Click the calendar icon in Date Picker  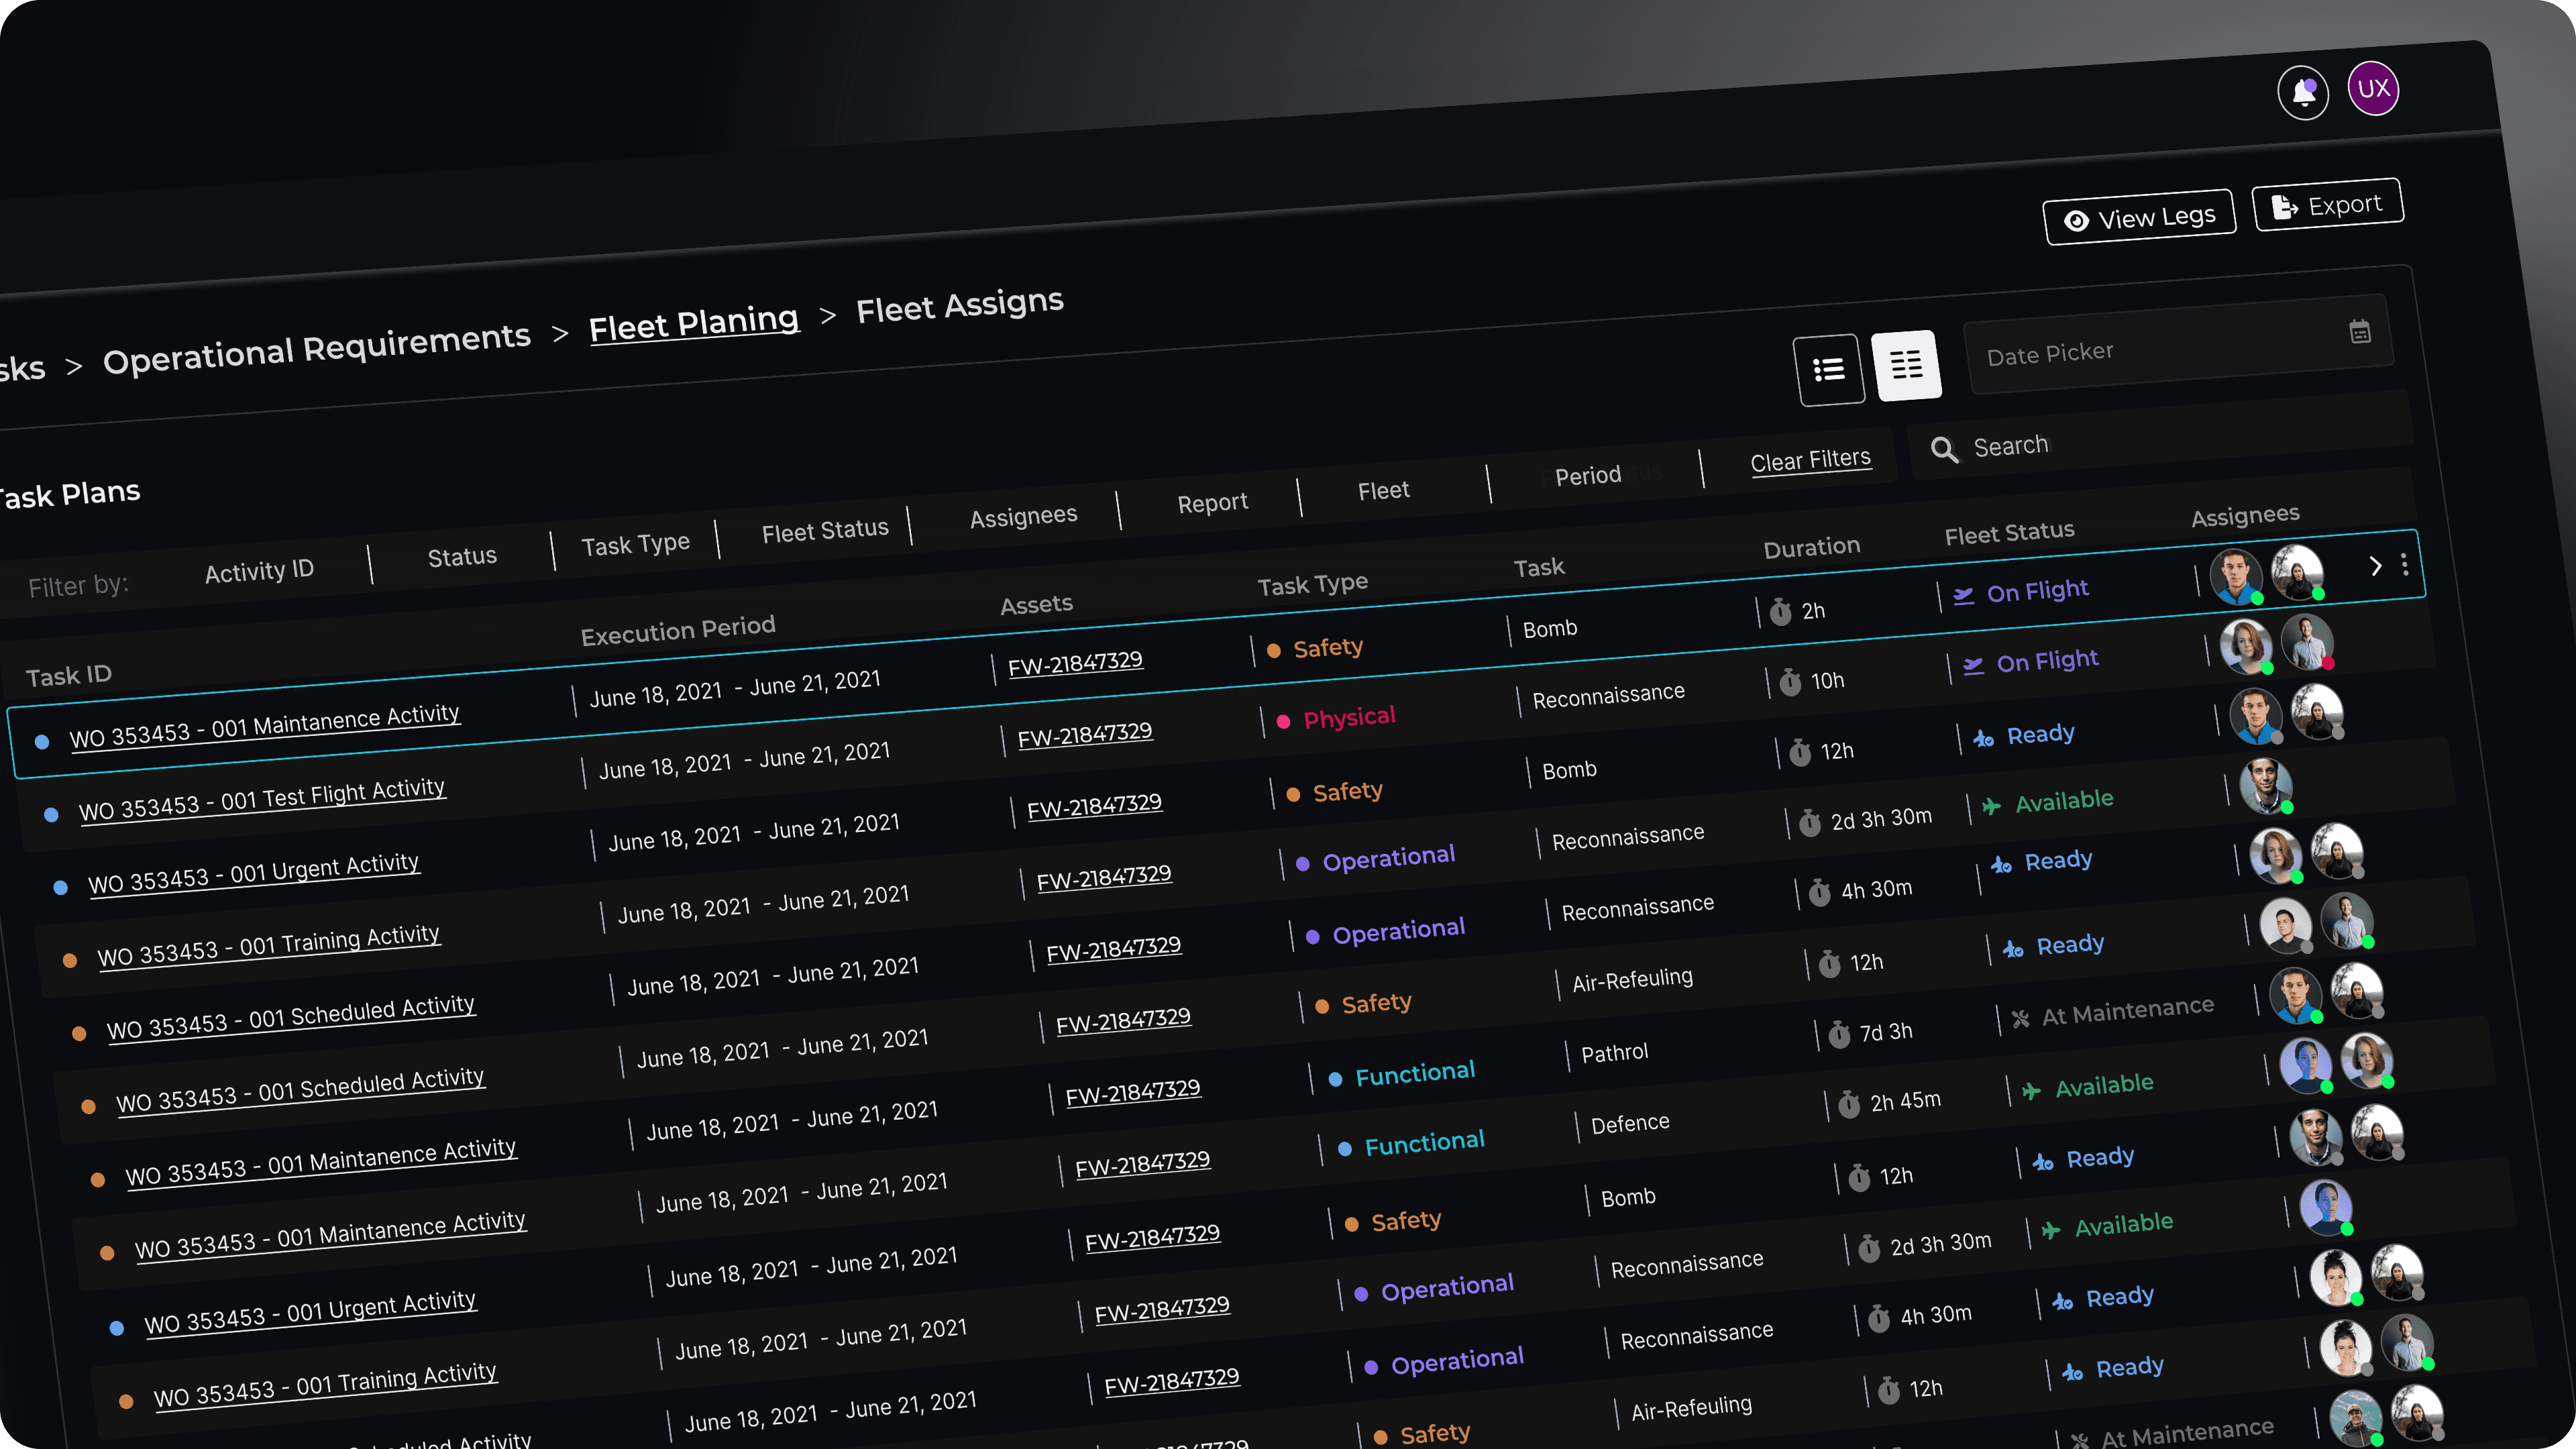pos(2360,332)
